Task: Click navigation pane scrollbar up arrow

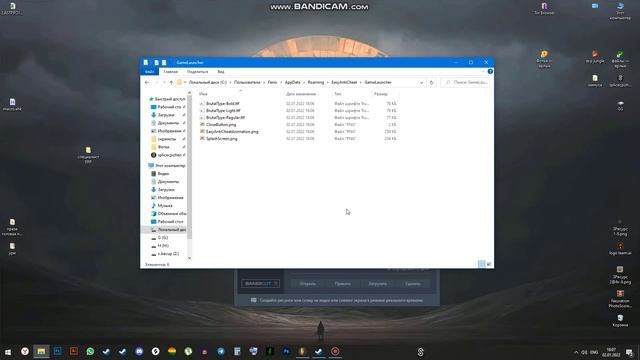Action: point(189,93)
